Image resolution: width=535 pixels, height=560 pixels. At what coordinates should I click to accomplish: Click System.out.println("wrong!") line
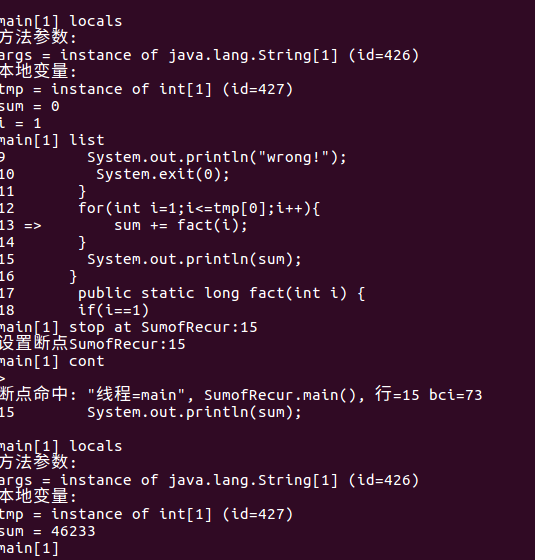(217, 158)
